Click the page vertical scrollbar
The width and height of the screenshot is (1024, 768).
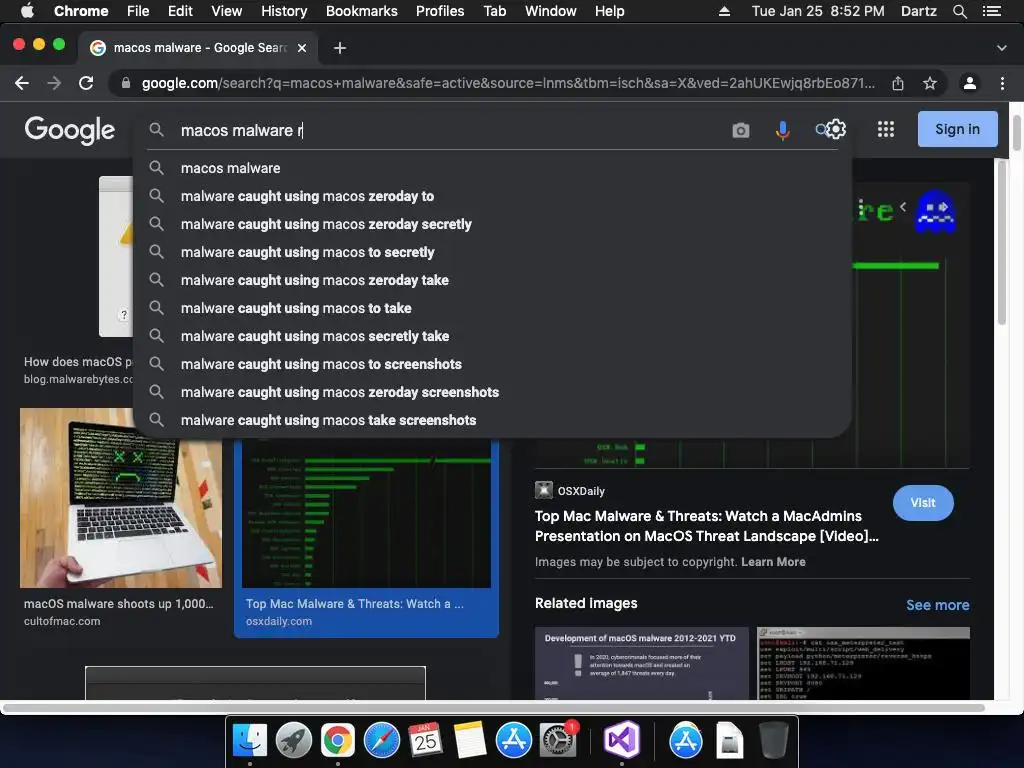(x=1017, y=133)
